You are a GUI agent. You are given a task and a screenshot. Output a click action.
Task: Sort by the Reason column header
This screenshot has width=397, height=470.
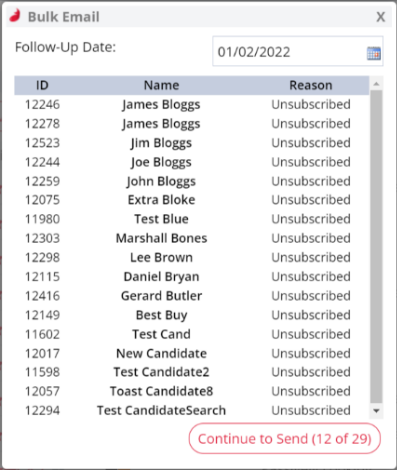tap(311, 85)
